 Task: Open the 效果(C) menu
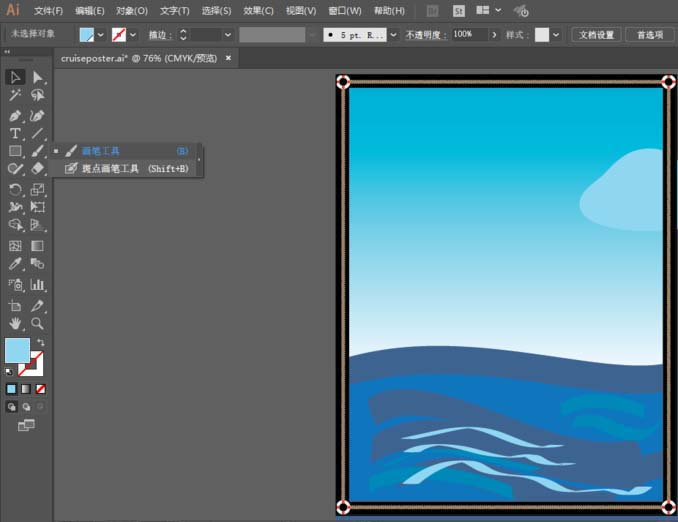point(259,11)
